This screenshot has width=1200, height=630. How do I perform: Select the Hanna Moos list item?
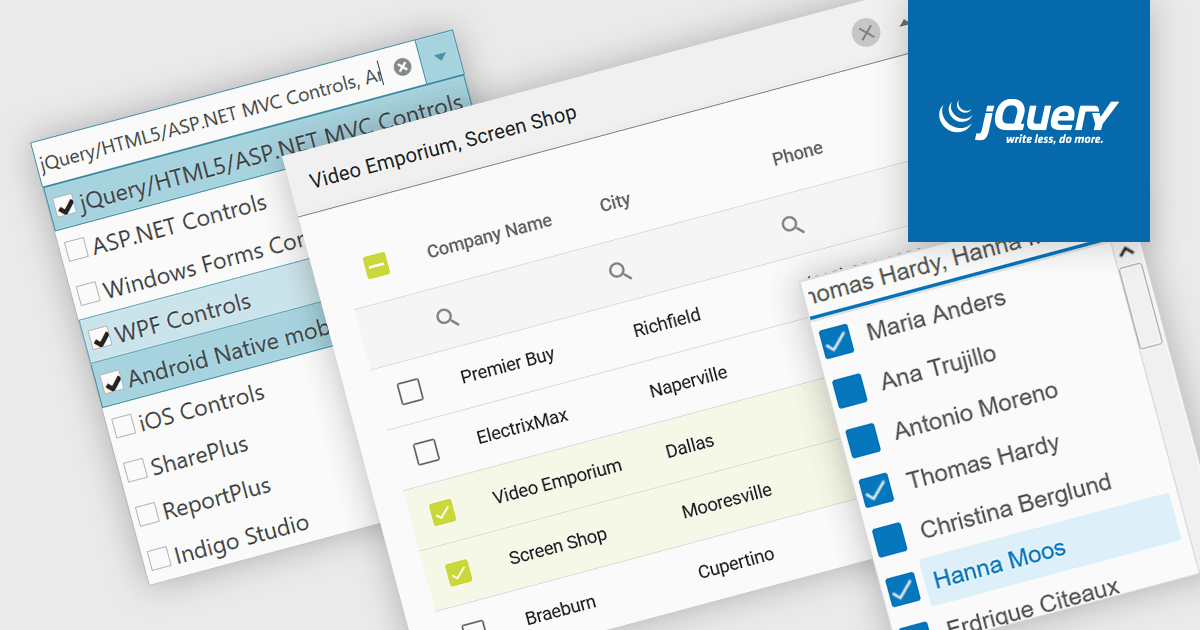(x=1050, y=550)
